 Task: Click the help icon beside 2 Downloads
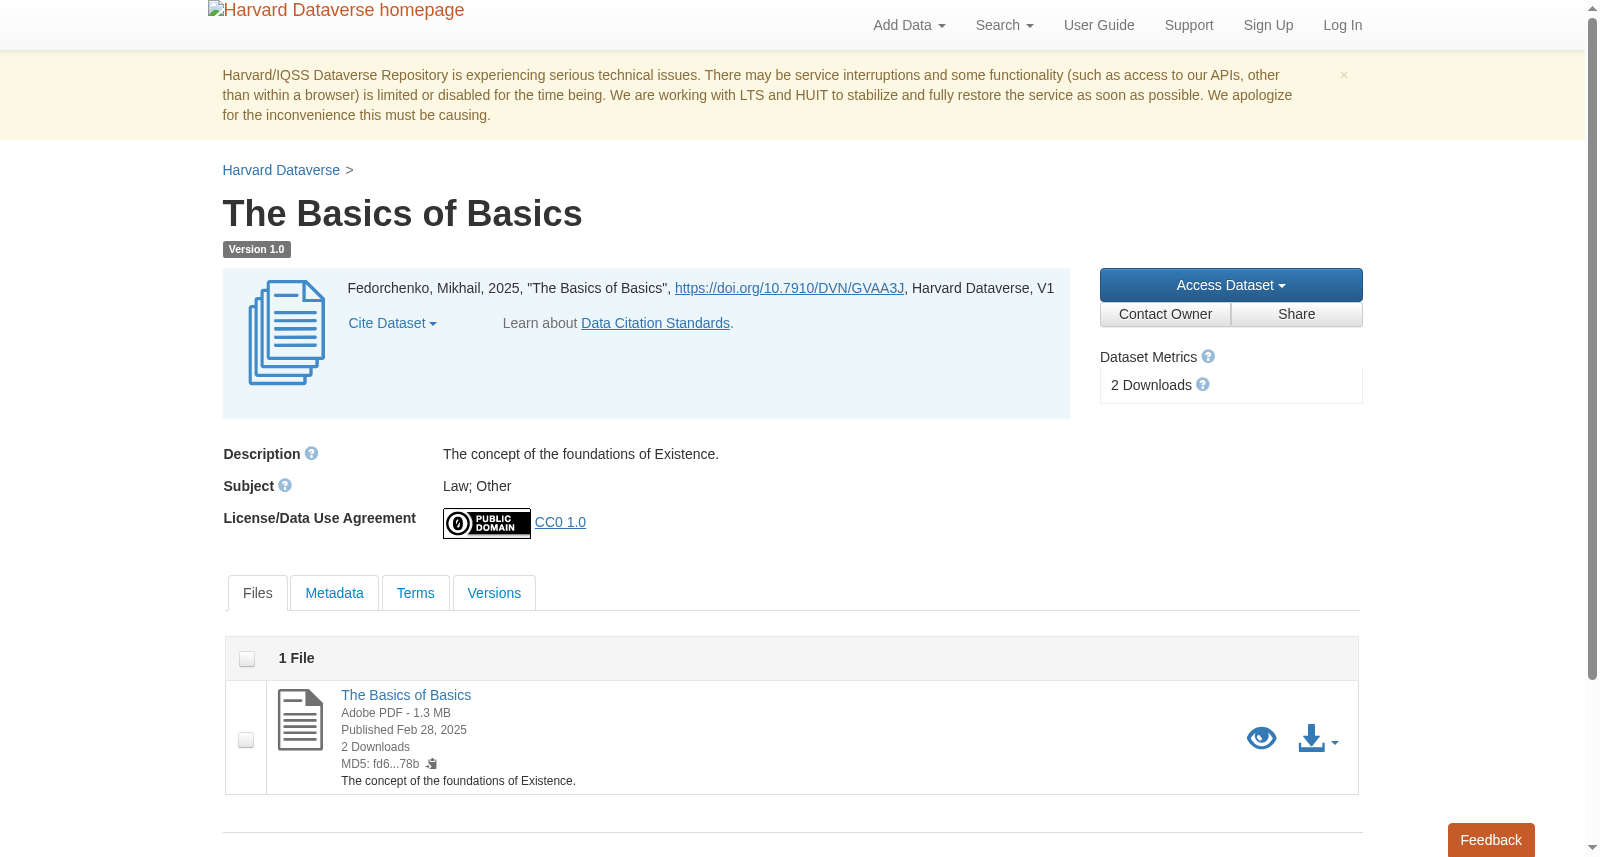pyautogui.click(x=1203, y=385)
